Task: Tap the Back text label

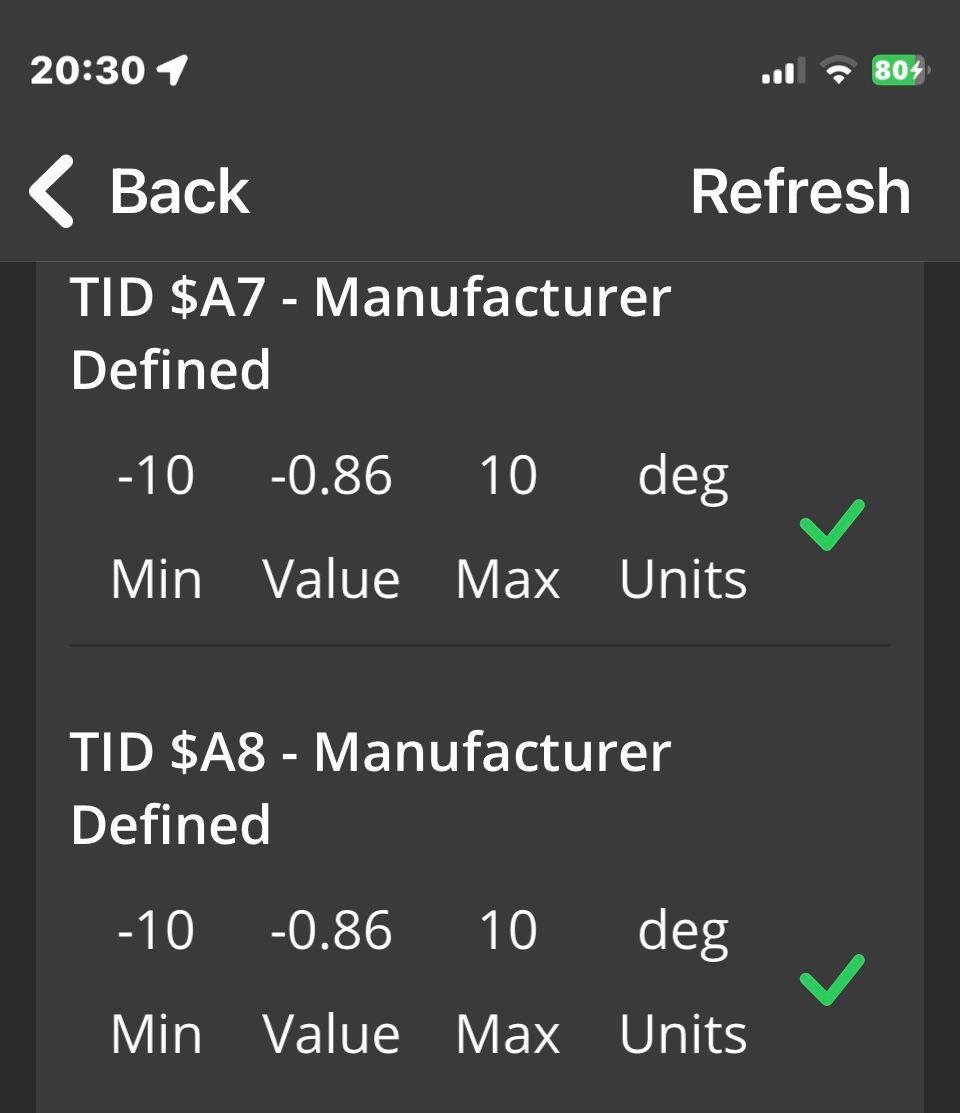Action: pos(179,191)
